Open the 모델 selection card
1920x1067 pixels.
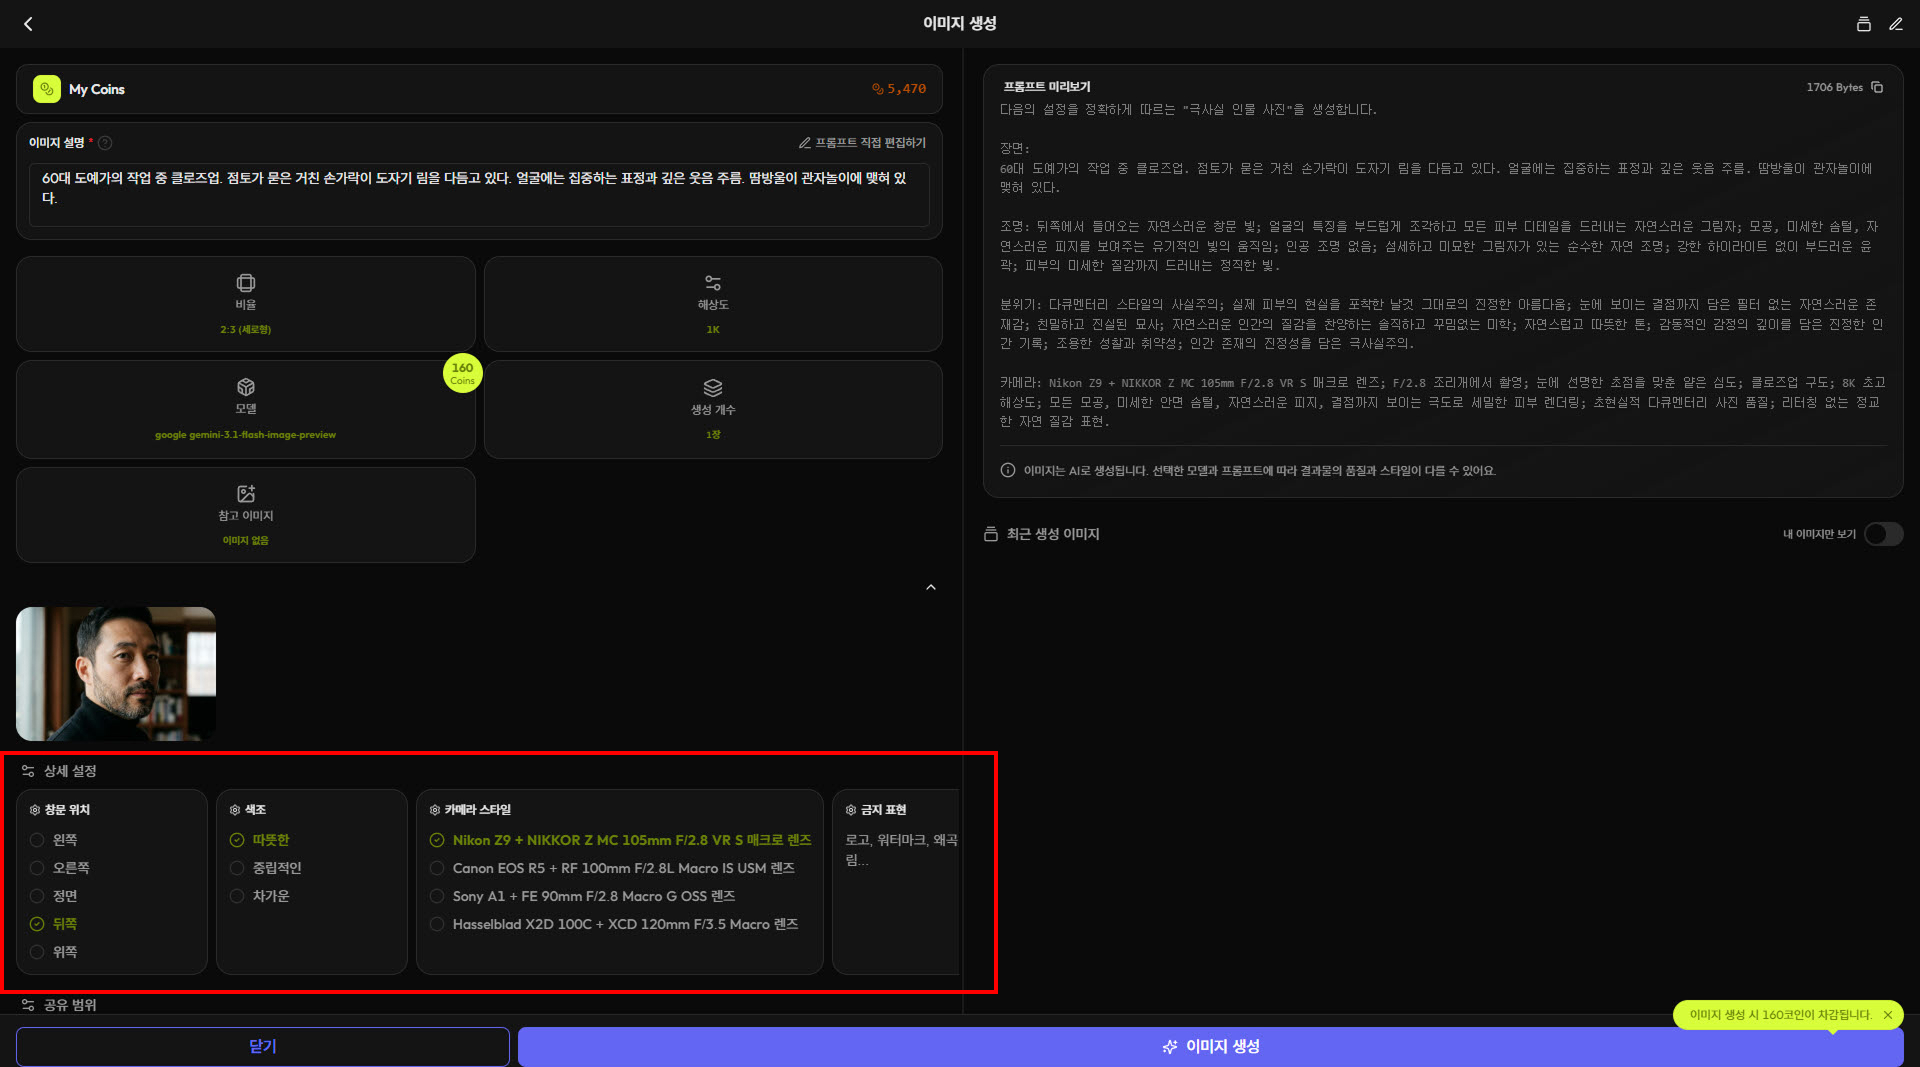click(245, 410)
